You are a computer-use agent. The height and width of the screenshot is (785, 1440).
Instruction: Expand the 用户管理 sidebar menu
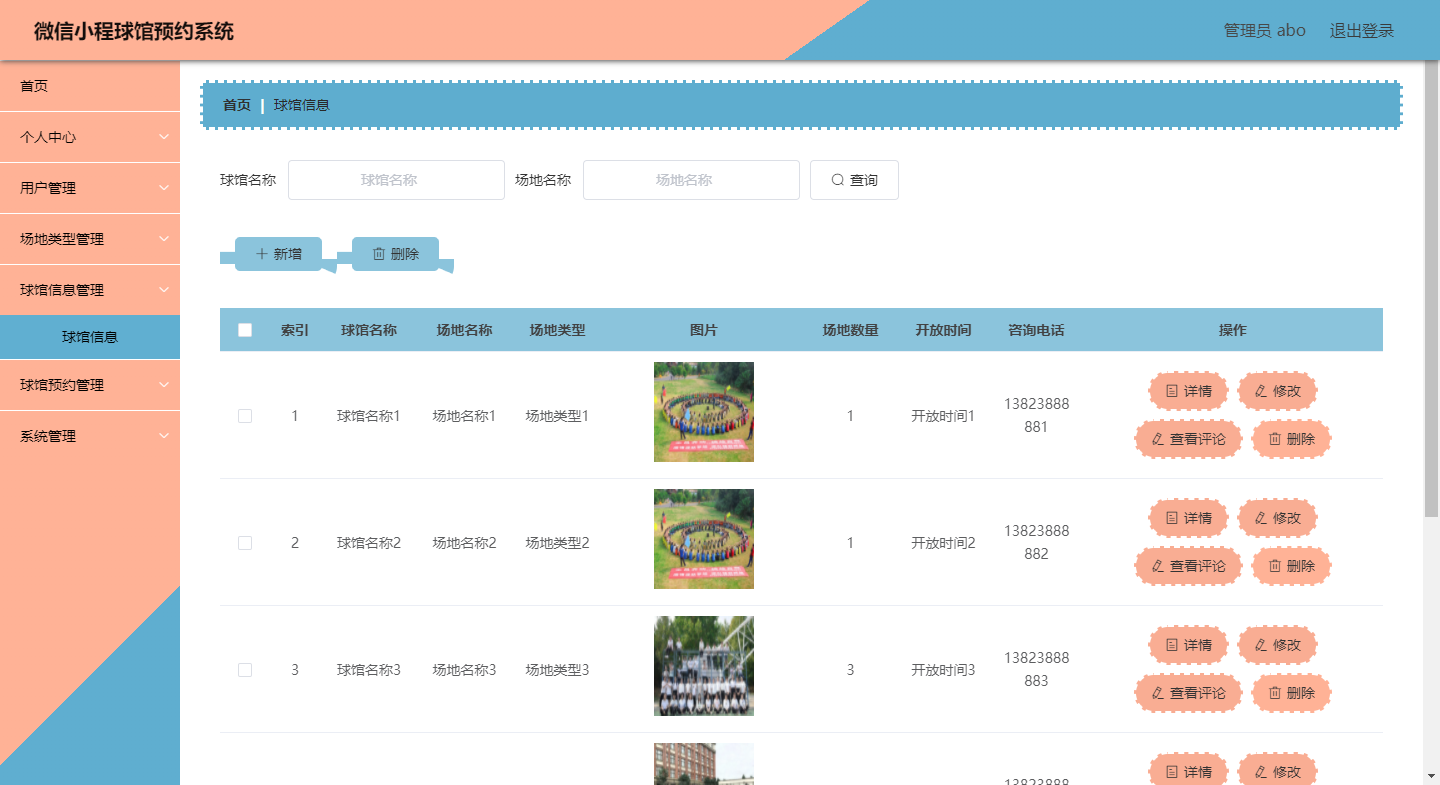[90, 188]
